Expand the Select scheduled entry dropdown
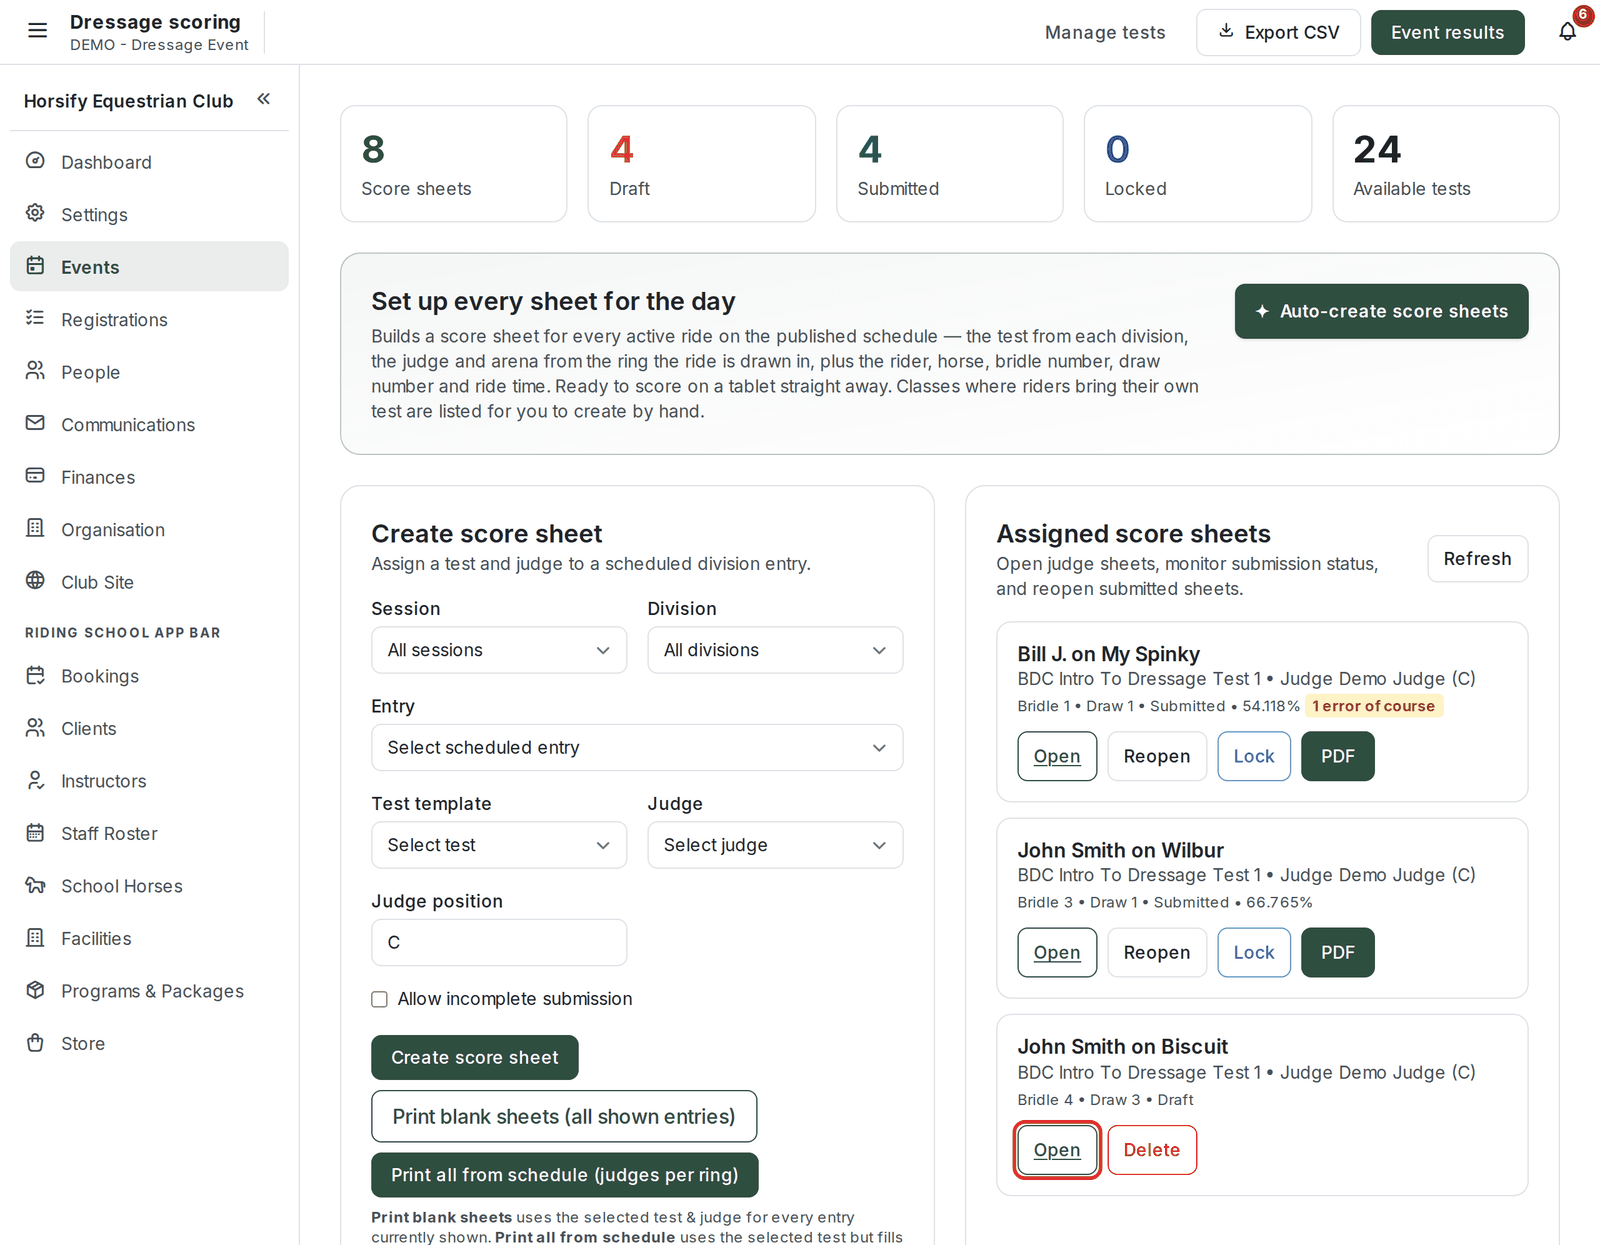The height and width of the screenshot is (1245, 1600). tap(637, 748)
